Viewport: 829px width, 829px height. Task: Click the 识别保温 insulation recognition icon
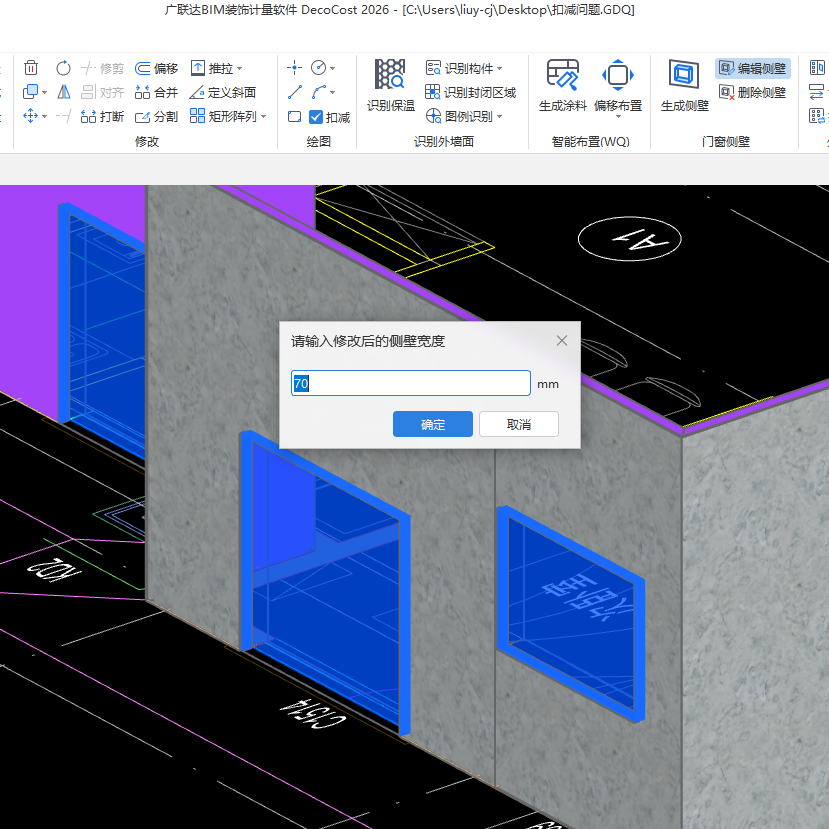(390, 85)
